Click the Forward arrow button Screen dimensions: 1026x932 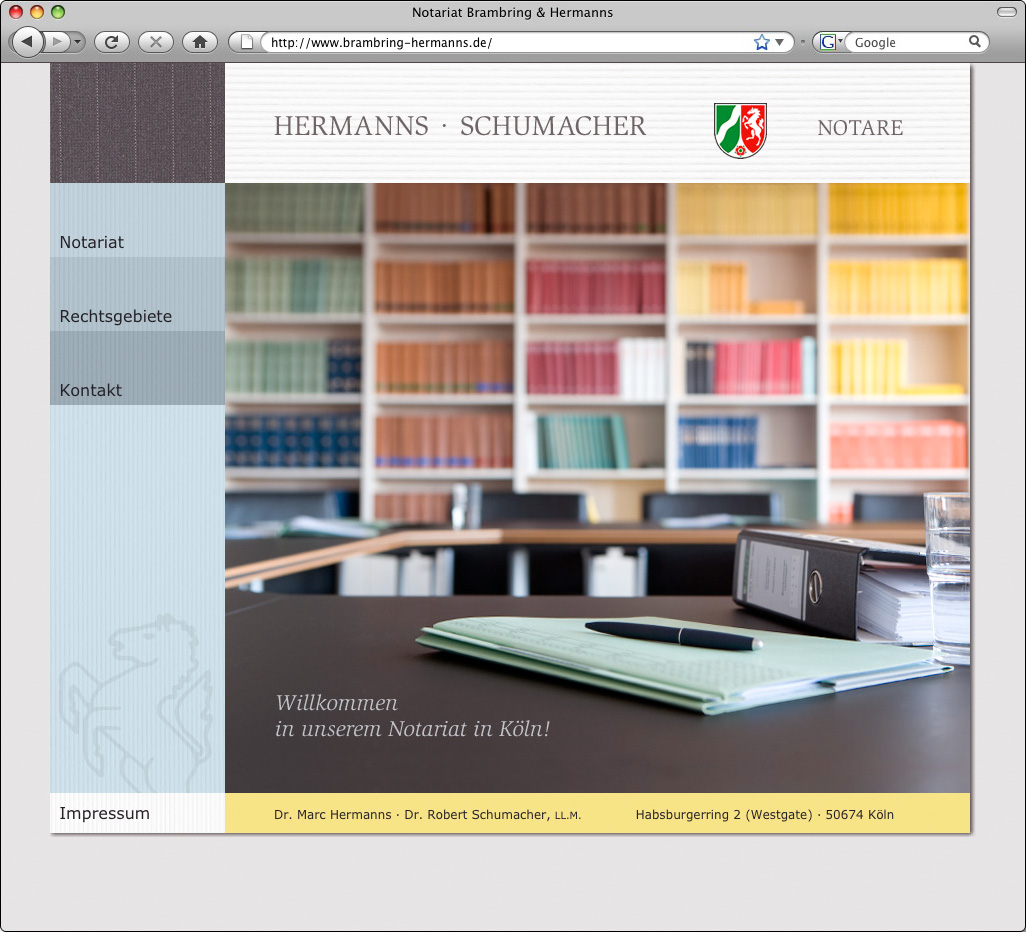pyautogui.click(x=57, y=41)
